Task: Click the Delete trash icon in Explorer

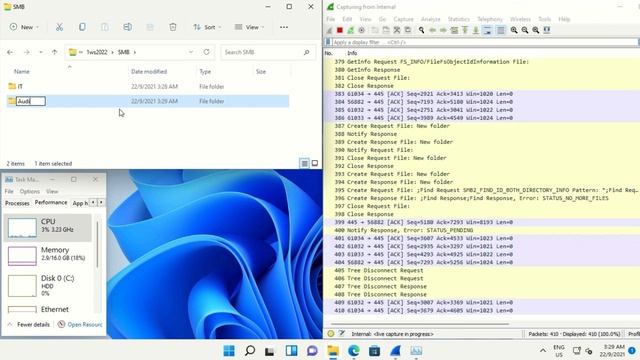Action: click(173, 27)
